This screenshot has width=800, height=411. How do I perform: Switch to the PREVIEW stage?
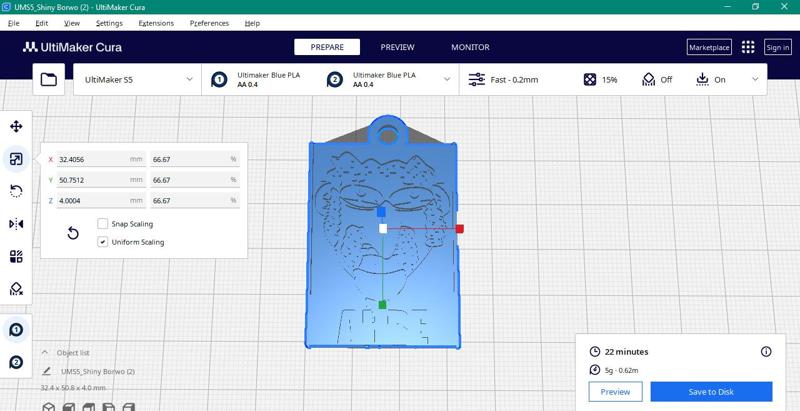tap(397, 47)
